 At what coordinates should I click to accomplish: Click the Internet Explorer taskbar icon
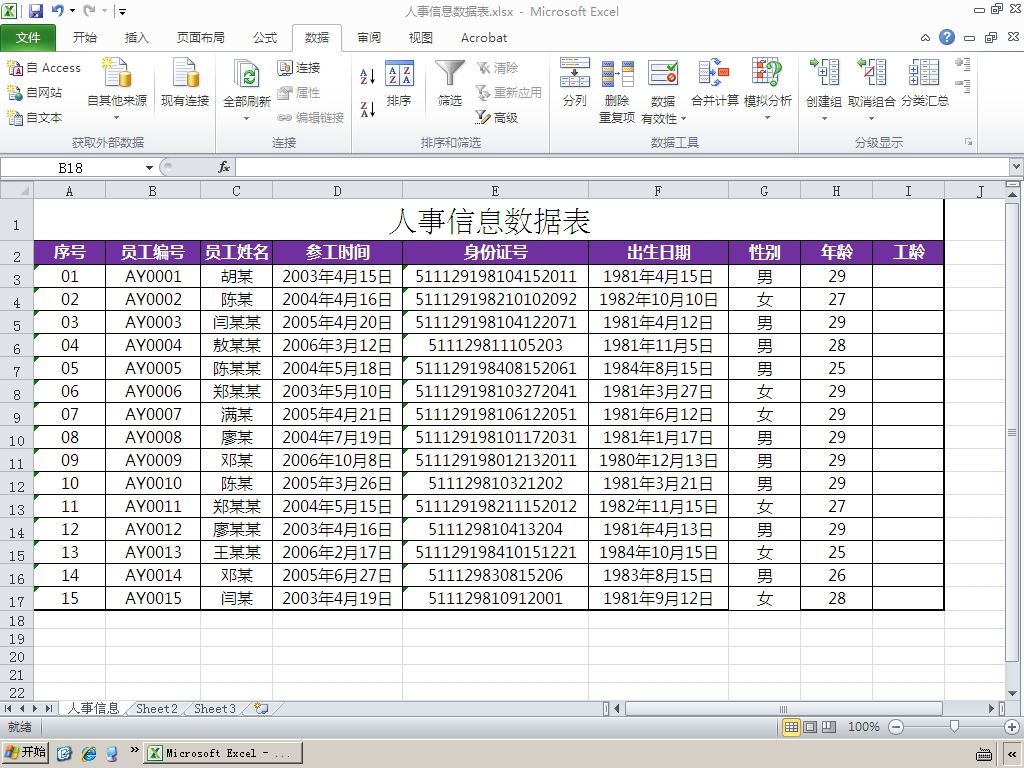pos(89,753)
